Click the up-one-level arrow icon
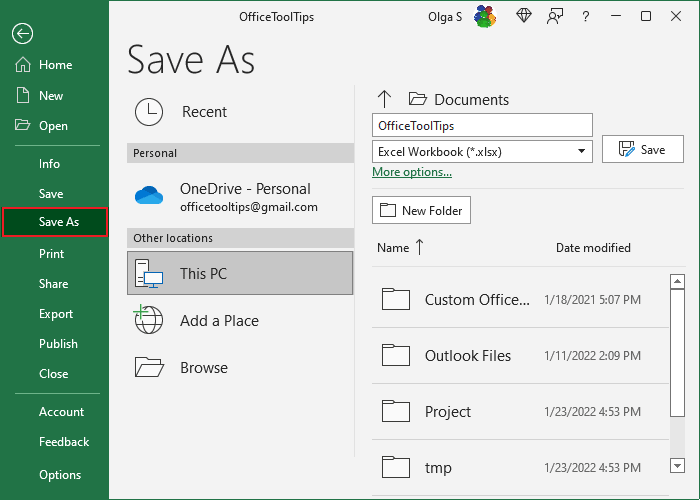The image size is (700, 500). point(384,99)
